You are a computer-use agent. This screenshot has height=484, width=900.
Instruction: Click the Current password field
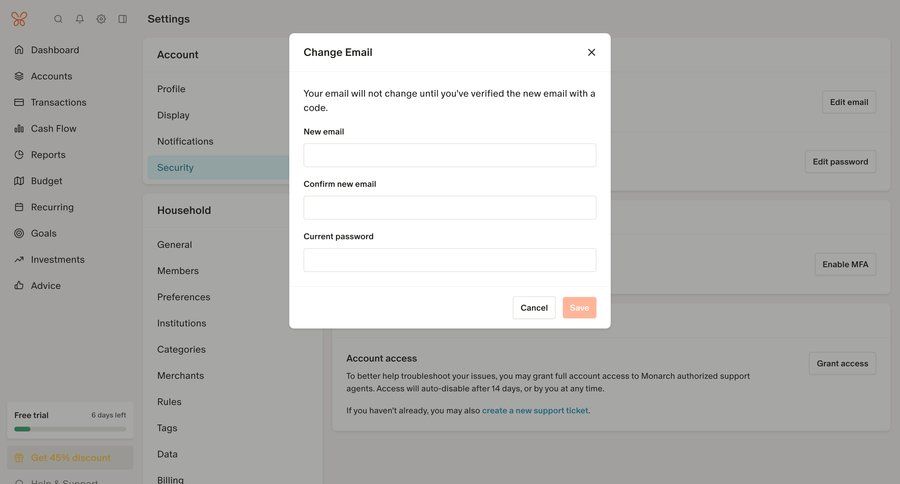click(450, 260)
